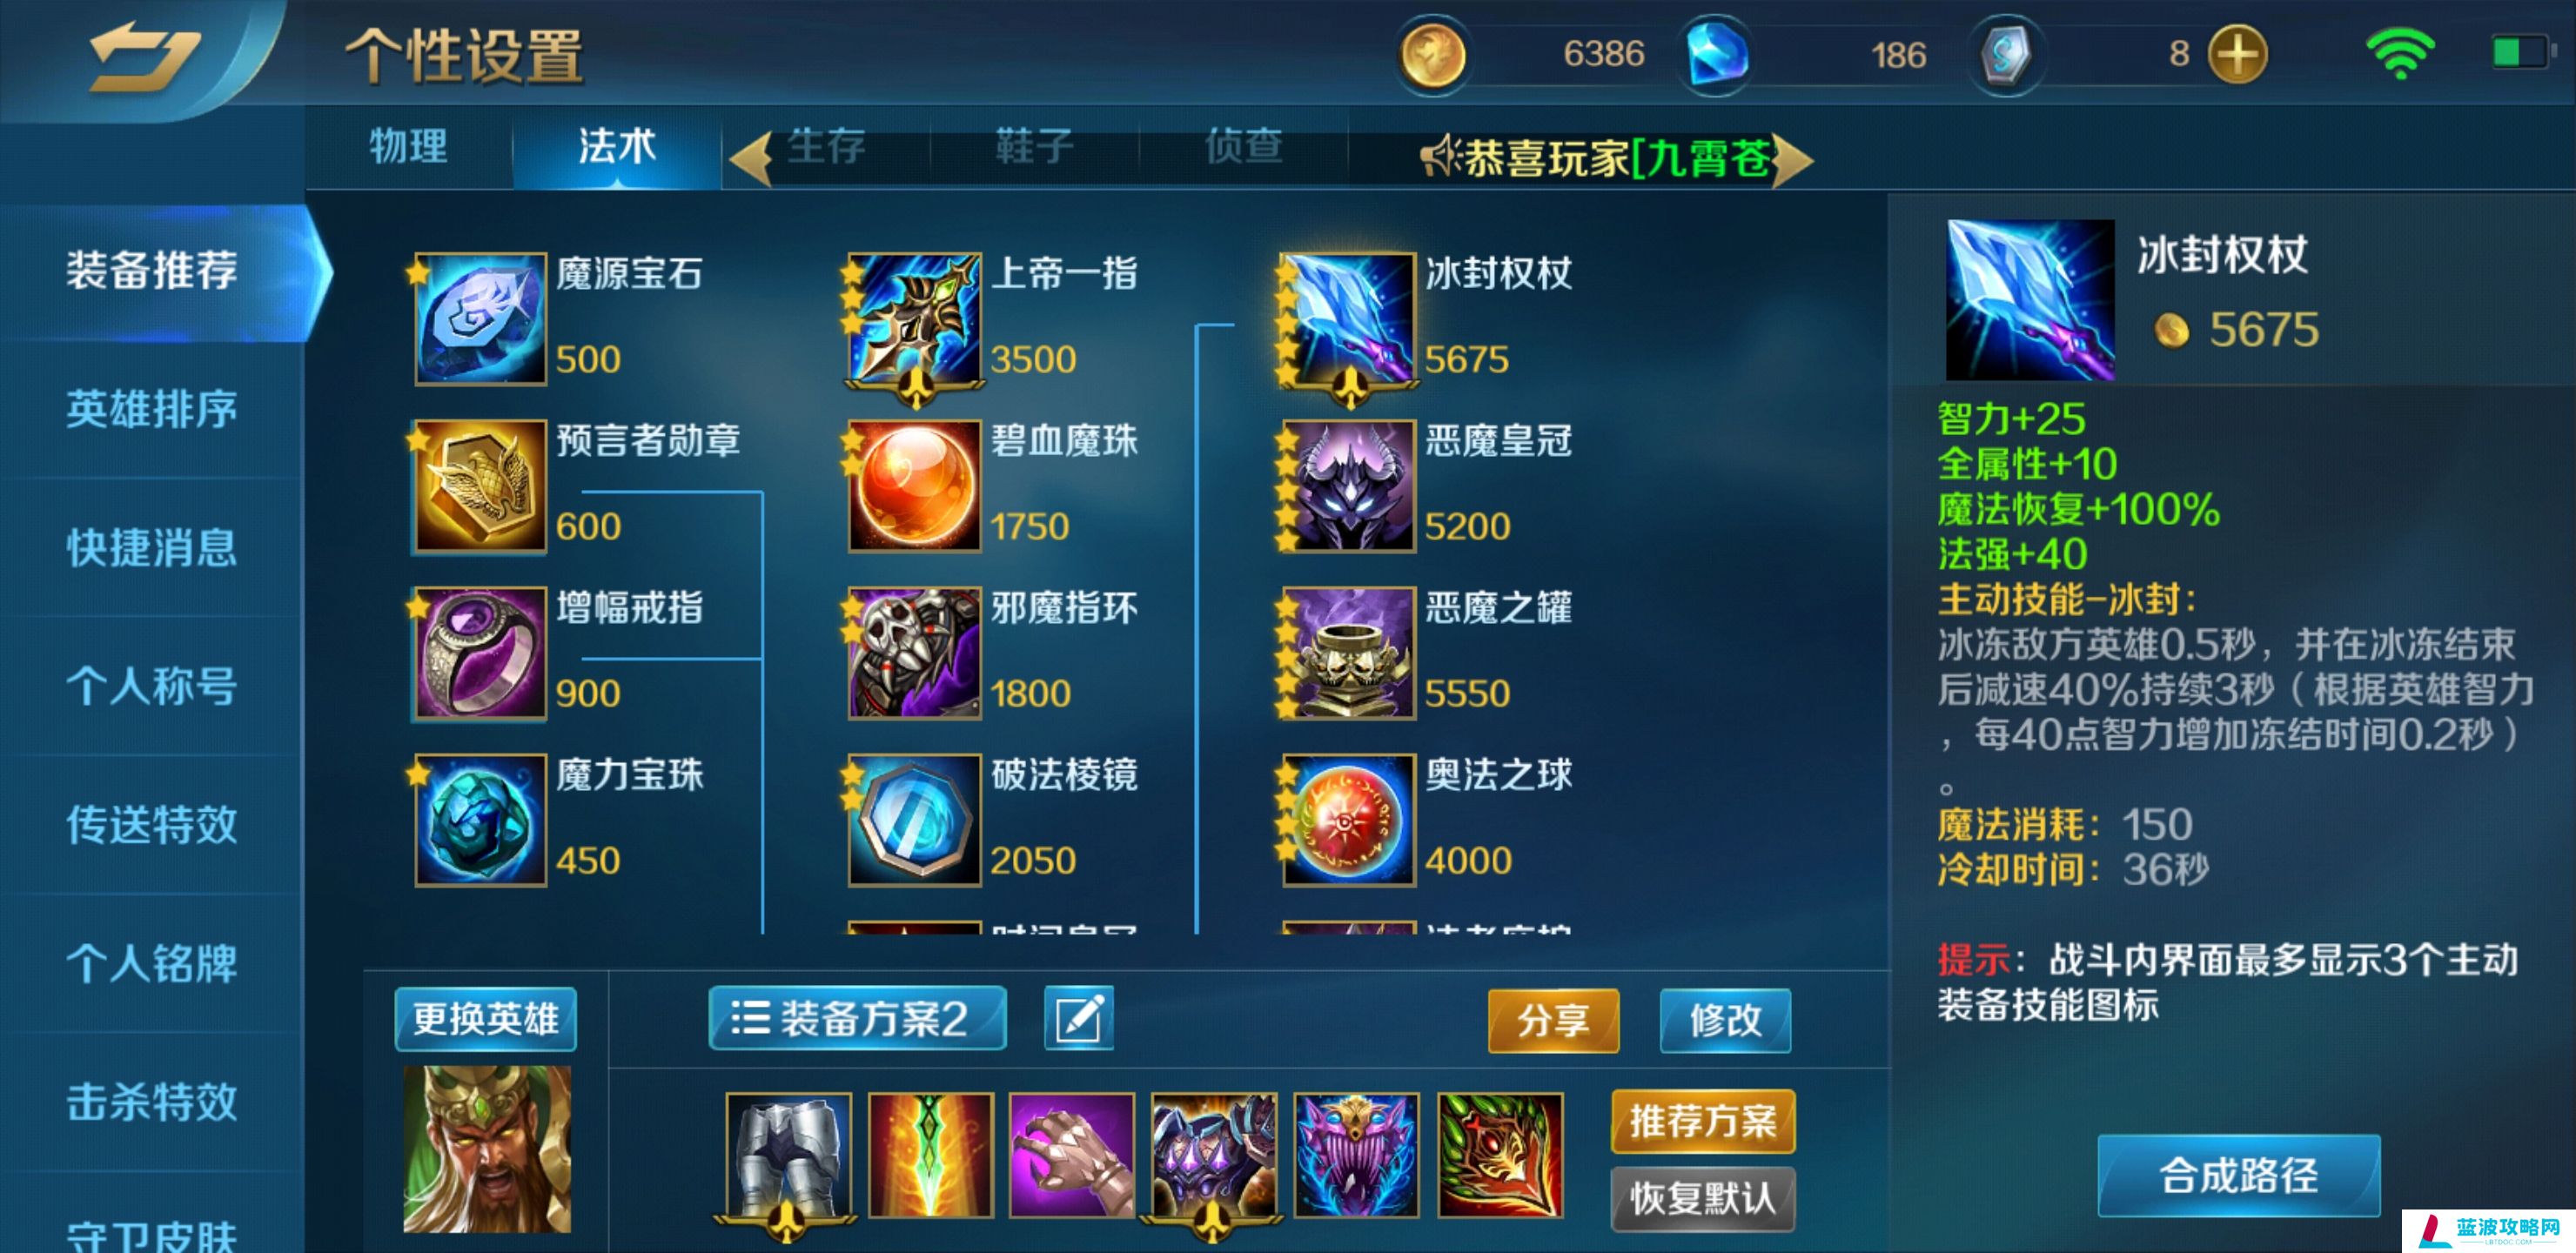Click the plus icon to add currency
2576x1253 pixels.
pyautogui.click(x=2237, y=54)
